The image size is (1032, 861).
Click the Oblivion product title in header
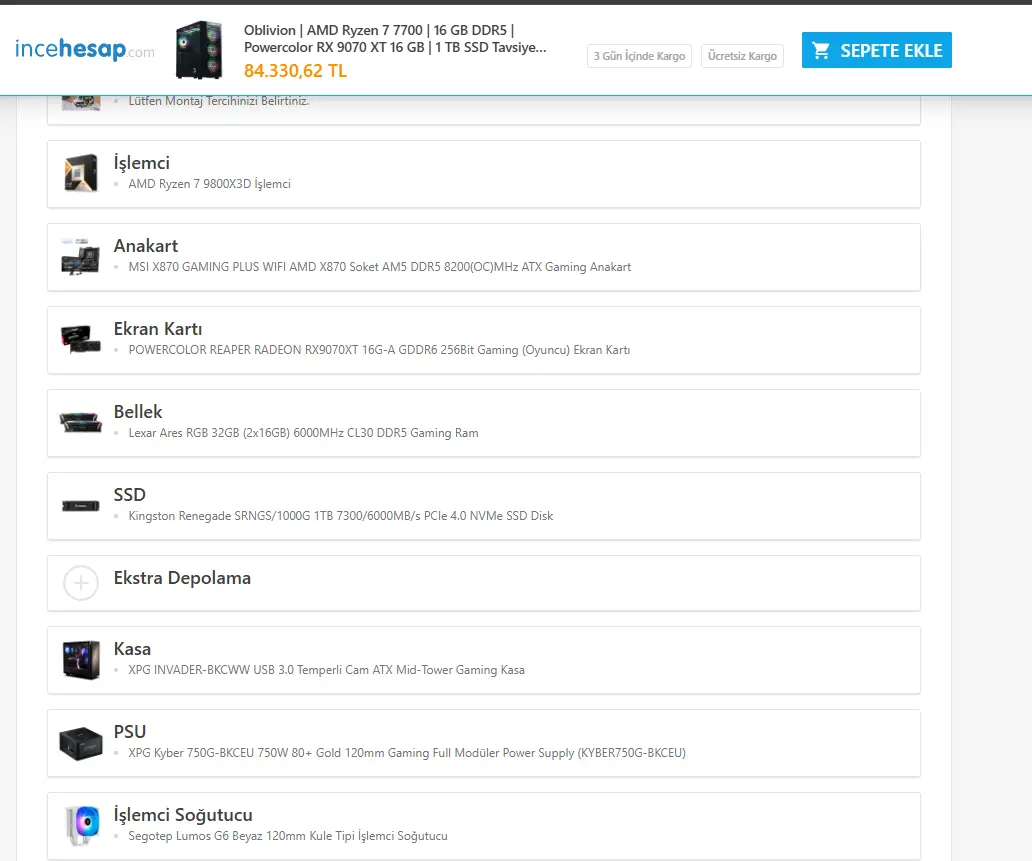pyautogui.click(x=395, y=39)
